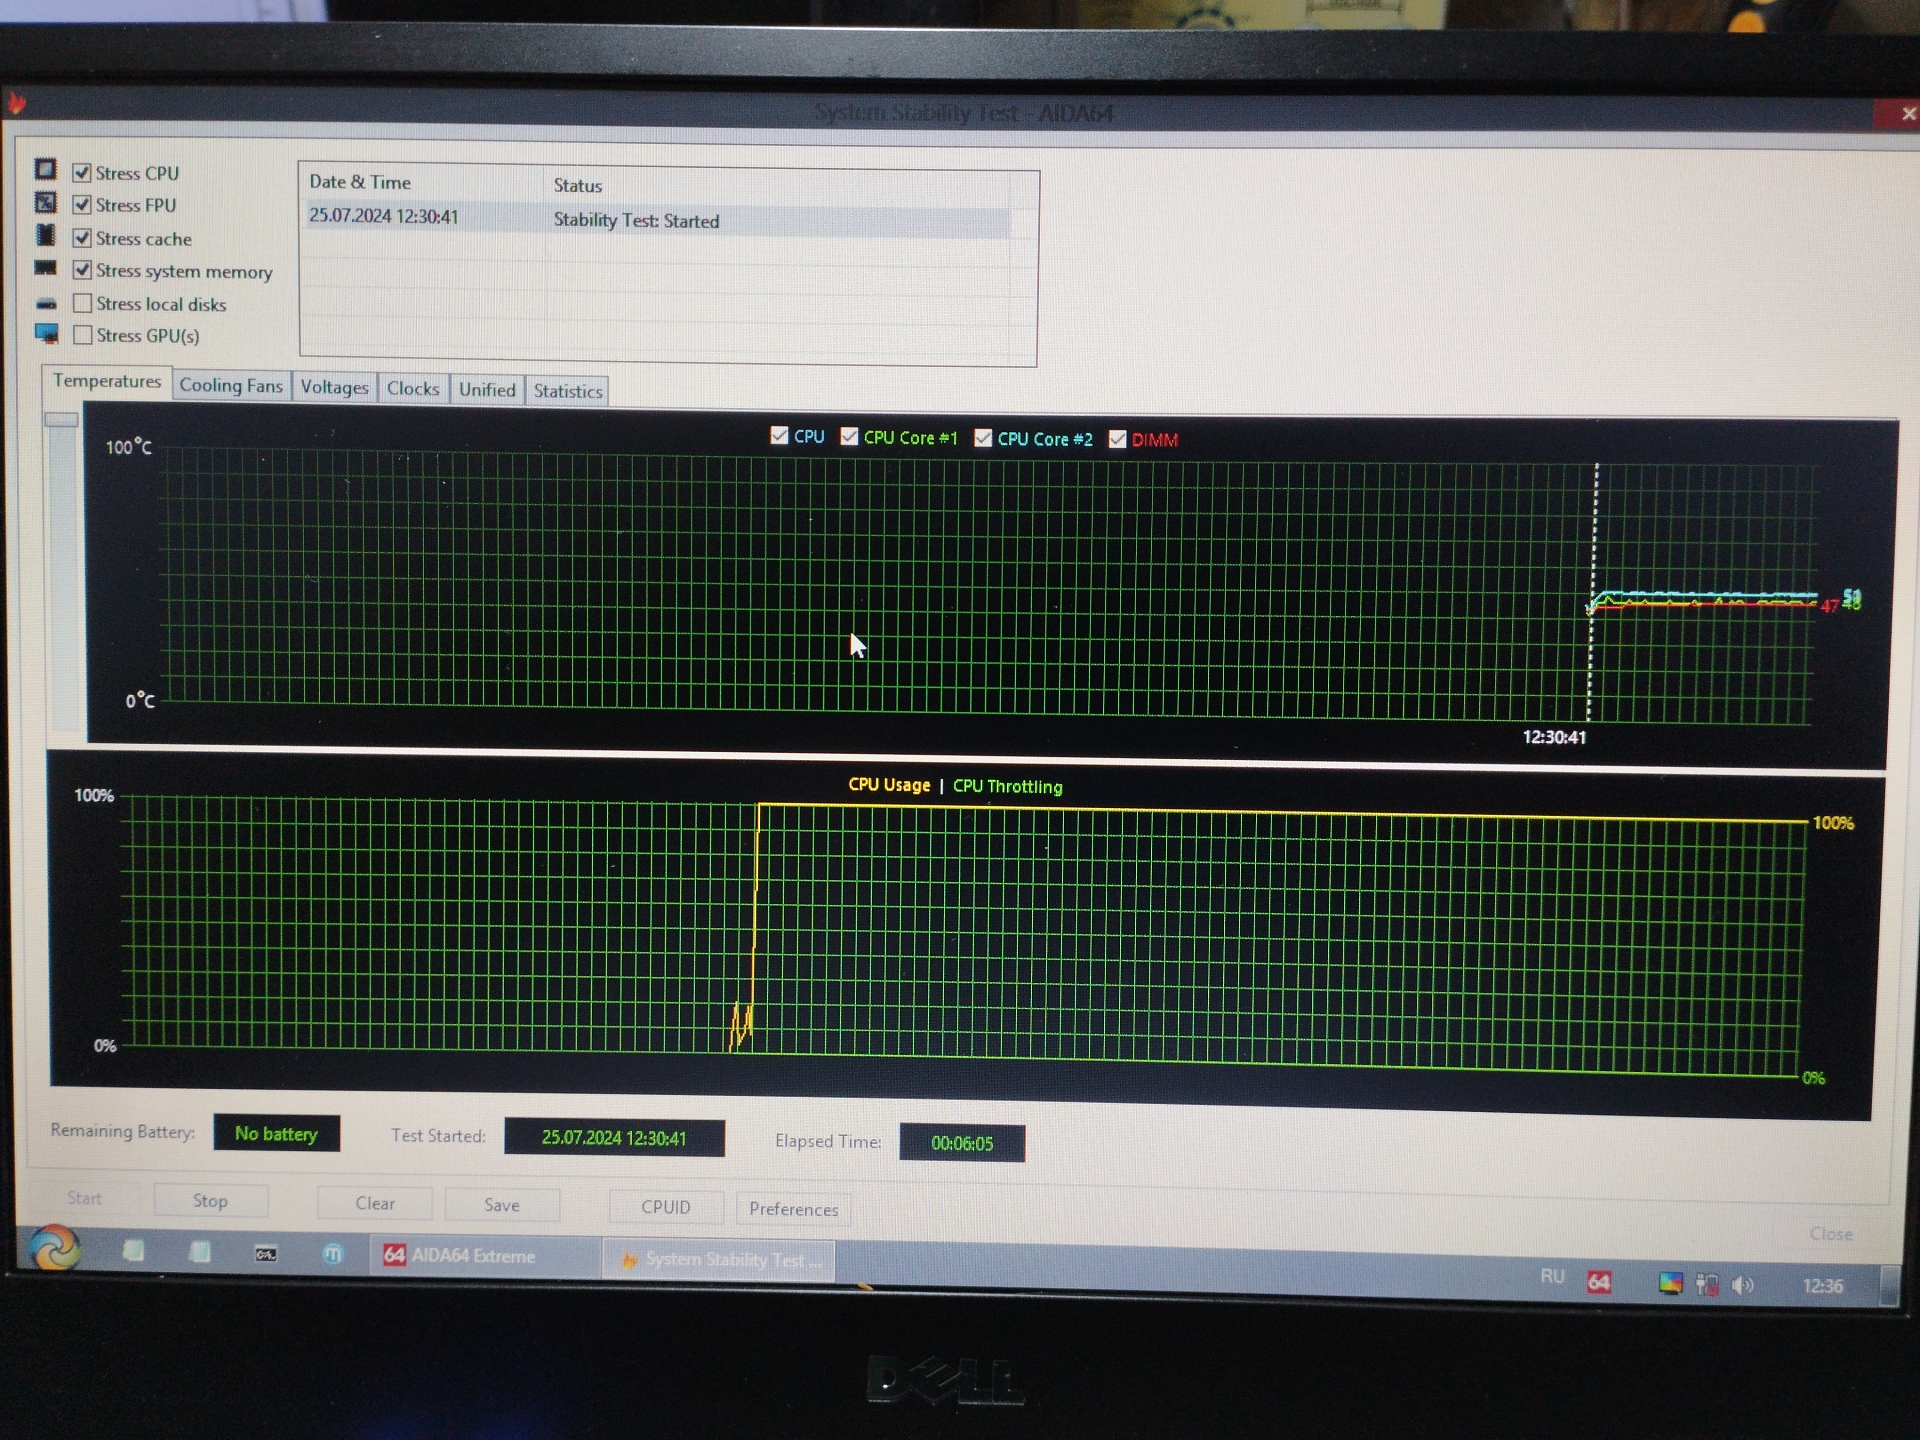Click the flame icon in the window title bar
Screen dimensions: 1920x1440
point(16,102)
